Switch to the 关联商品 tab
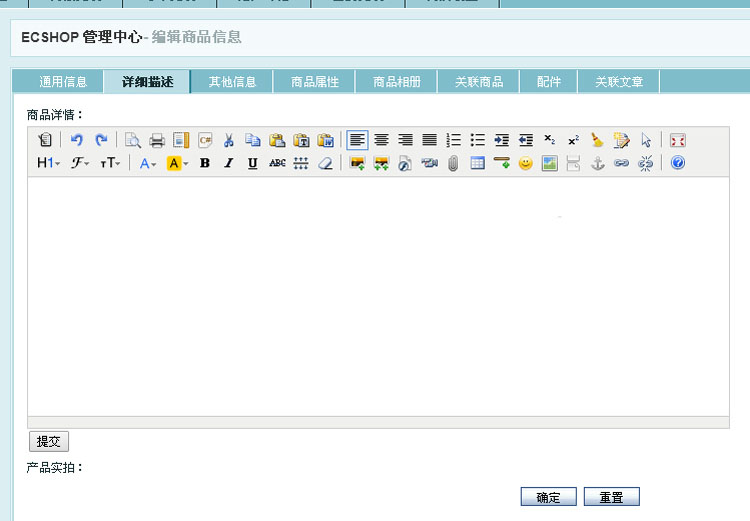Viewport: 750px width, 521px height. (479, 82)
